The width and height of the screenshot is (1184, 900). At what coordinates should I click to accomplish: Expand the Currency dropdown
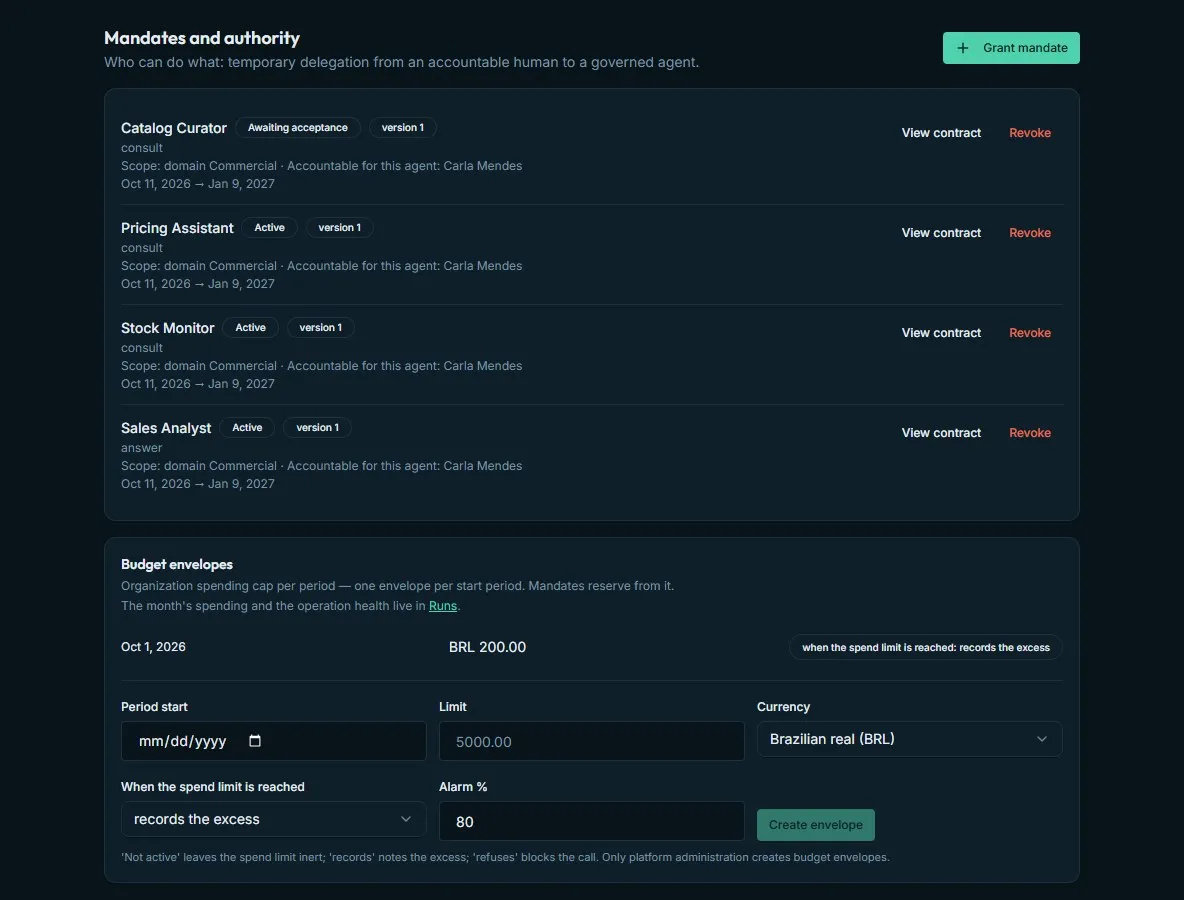click(x=909, y=739)
